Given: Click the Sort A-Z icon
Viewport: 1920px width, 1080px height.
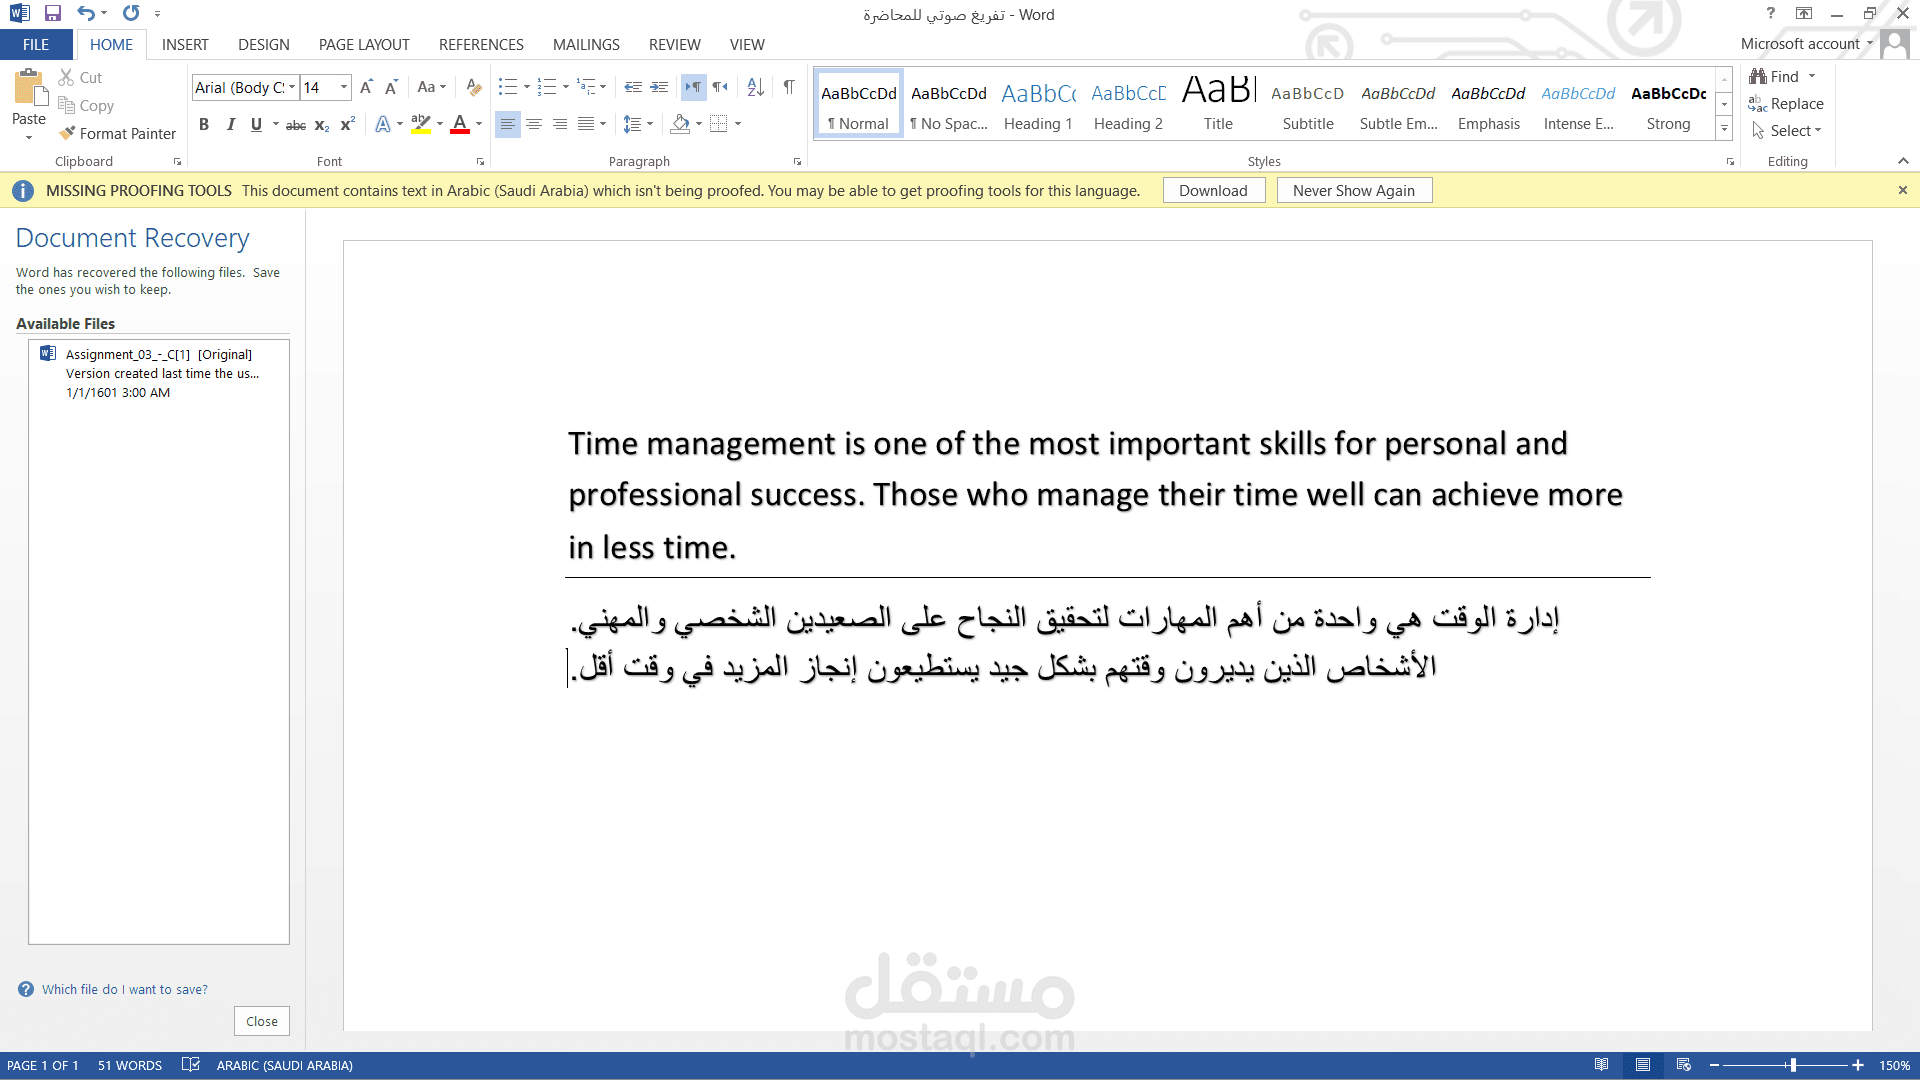Looking at the screenshot, I should [x=756, y=87].
